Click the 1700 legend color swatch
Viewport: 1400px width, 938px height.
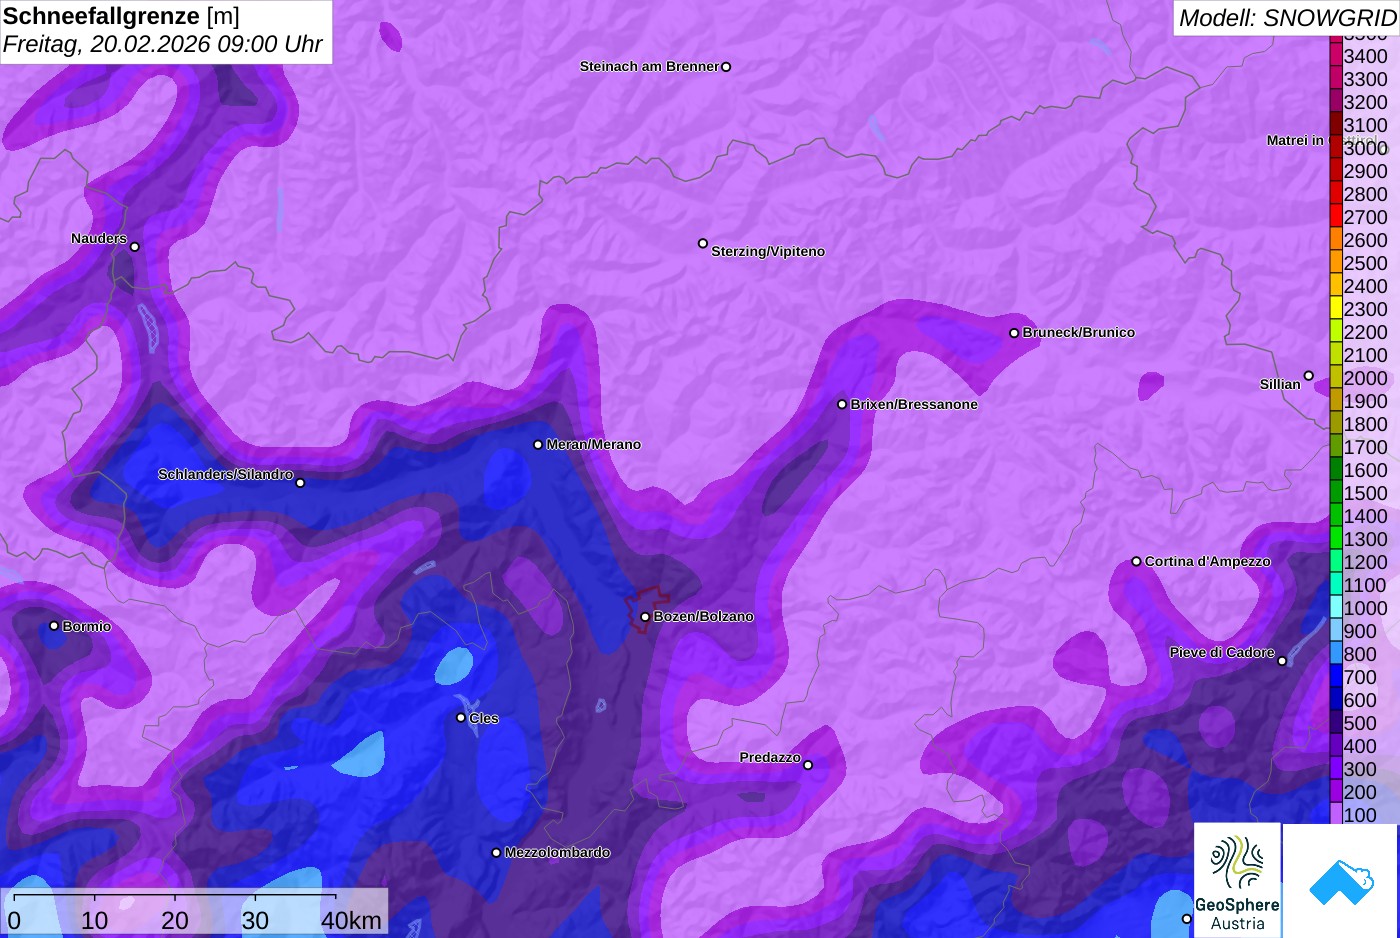click(x=1336, y=447)
